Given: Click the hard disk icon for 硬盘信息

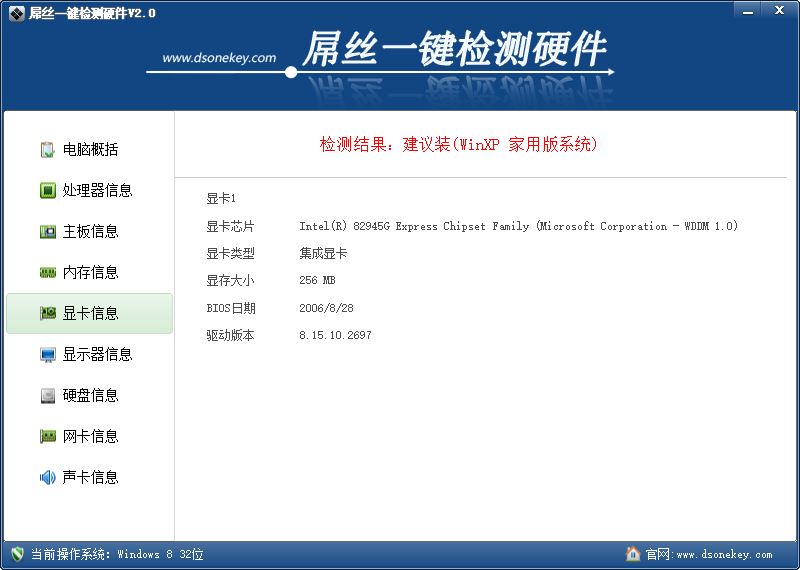Looking at the screenshot, I should (x=47, y=395).
